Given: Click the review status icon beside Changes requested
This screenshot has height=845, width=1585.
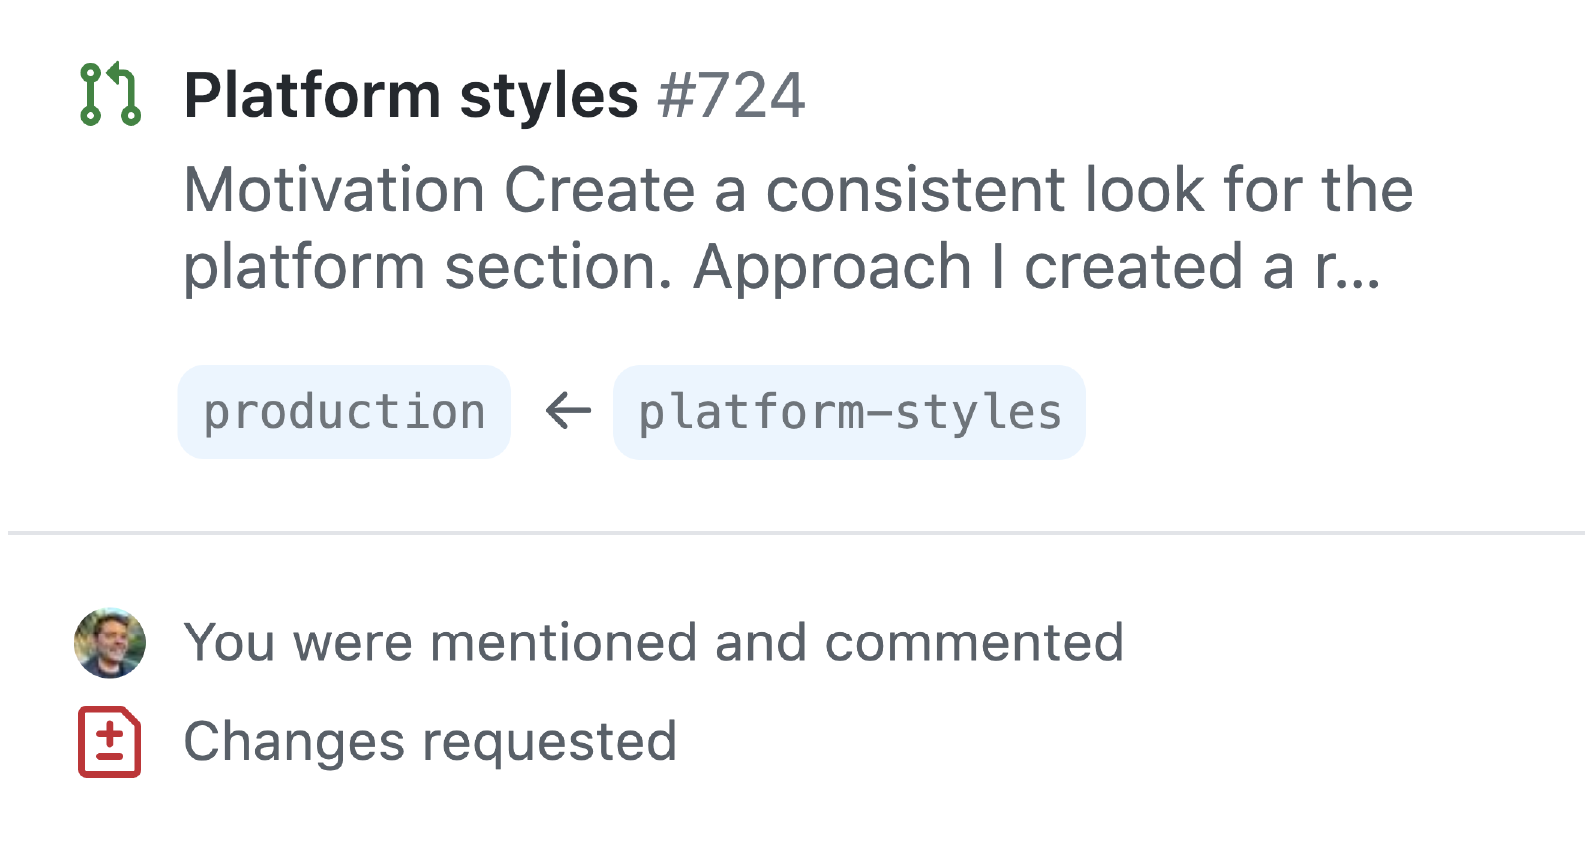Looking at the screenshot, I should (110, 740).
